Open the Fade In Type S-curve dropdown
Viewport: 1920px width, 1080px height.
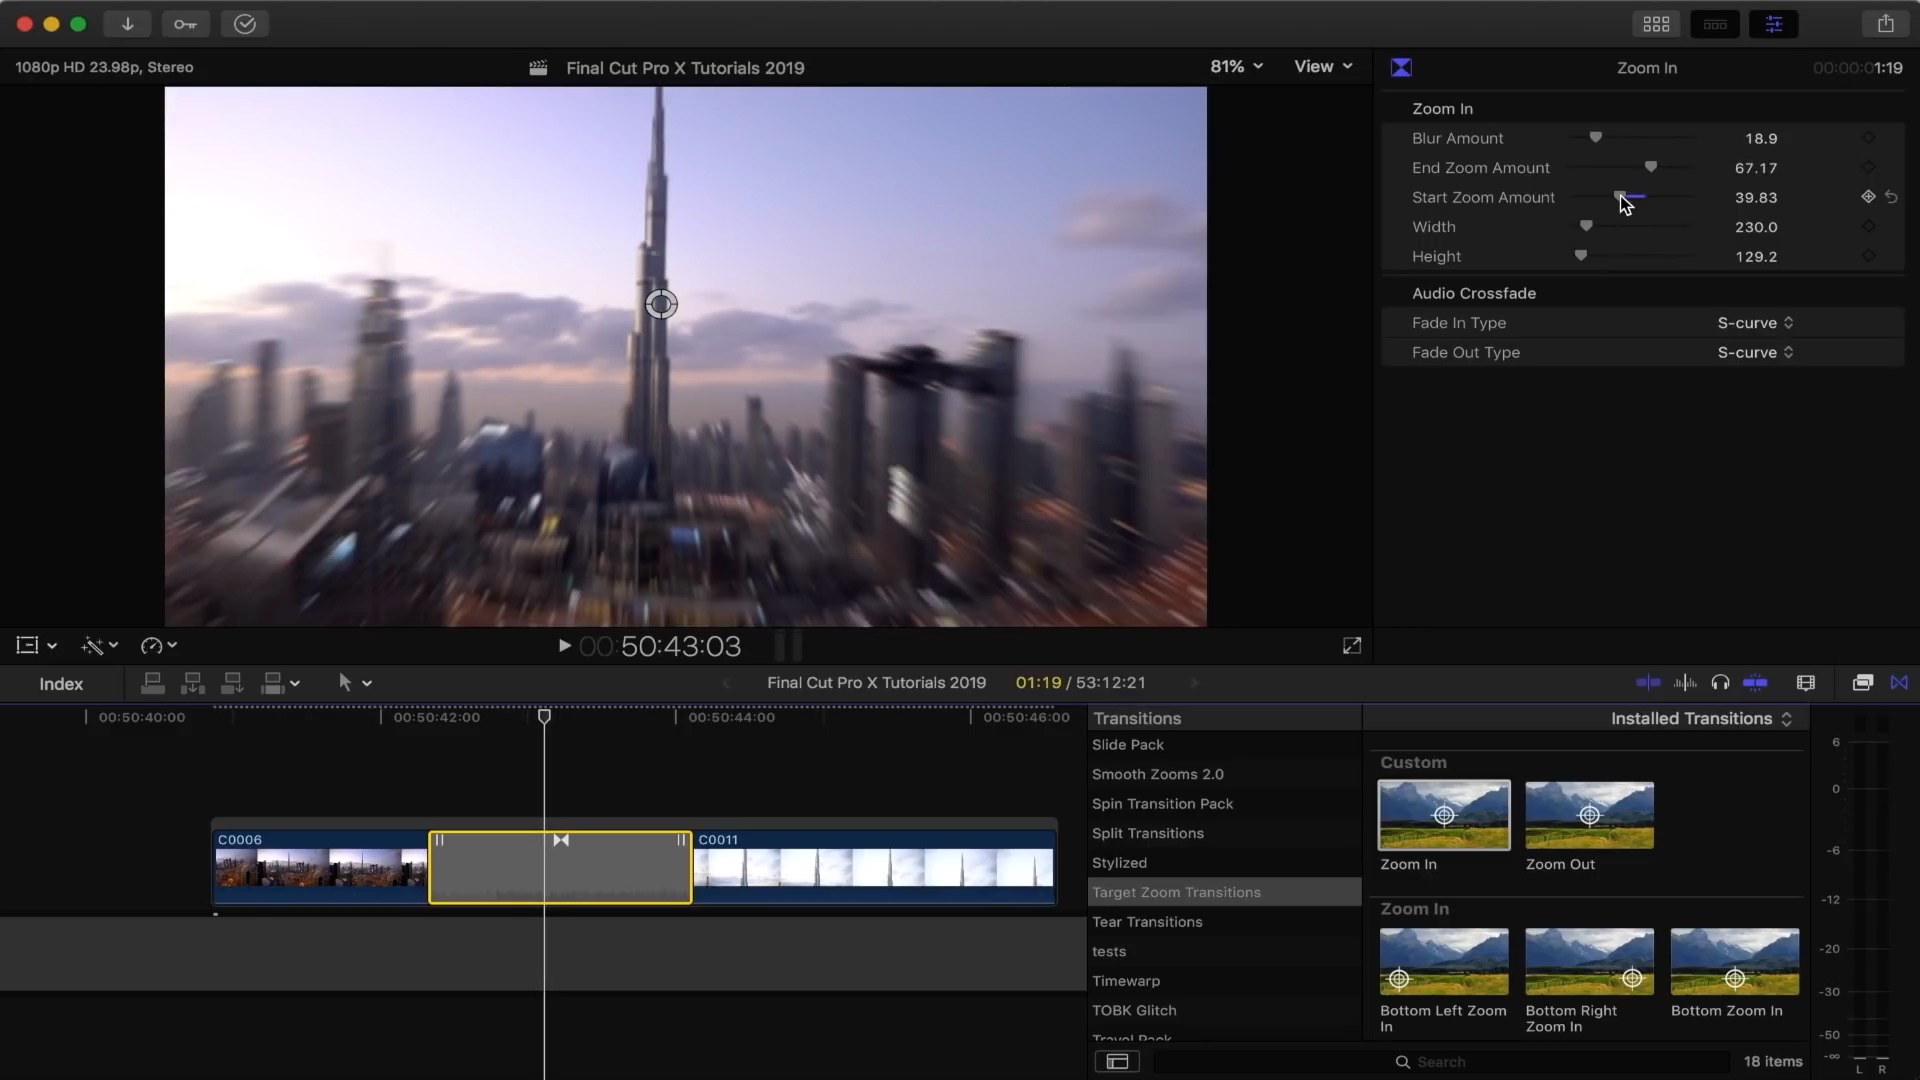pyautogui.click(x=1755, y=322)
